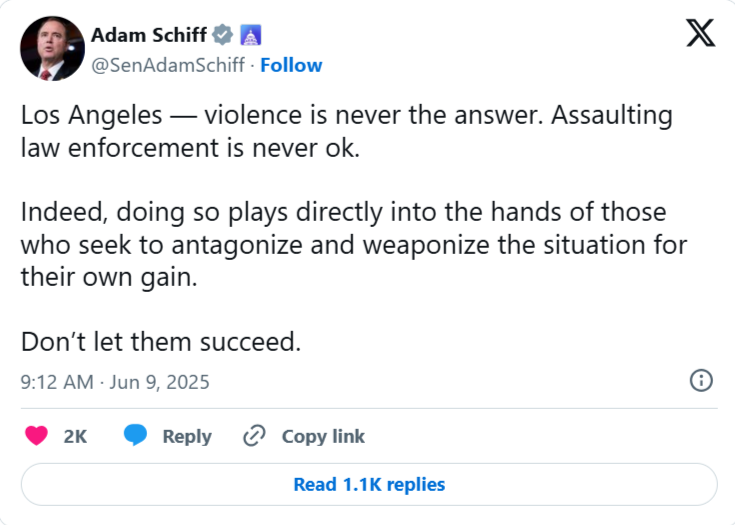Open the 9:12 AM timestamp link

point(57,382)
